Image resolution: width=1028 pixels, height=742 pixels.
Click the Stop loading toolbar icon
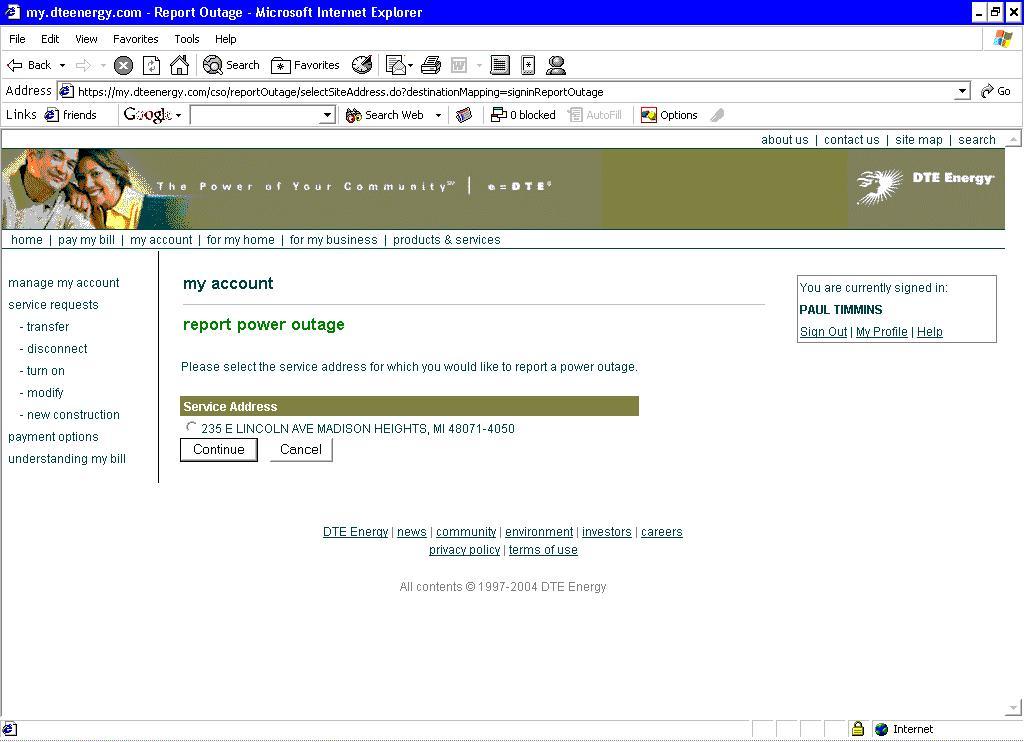(x=123, y=65)
